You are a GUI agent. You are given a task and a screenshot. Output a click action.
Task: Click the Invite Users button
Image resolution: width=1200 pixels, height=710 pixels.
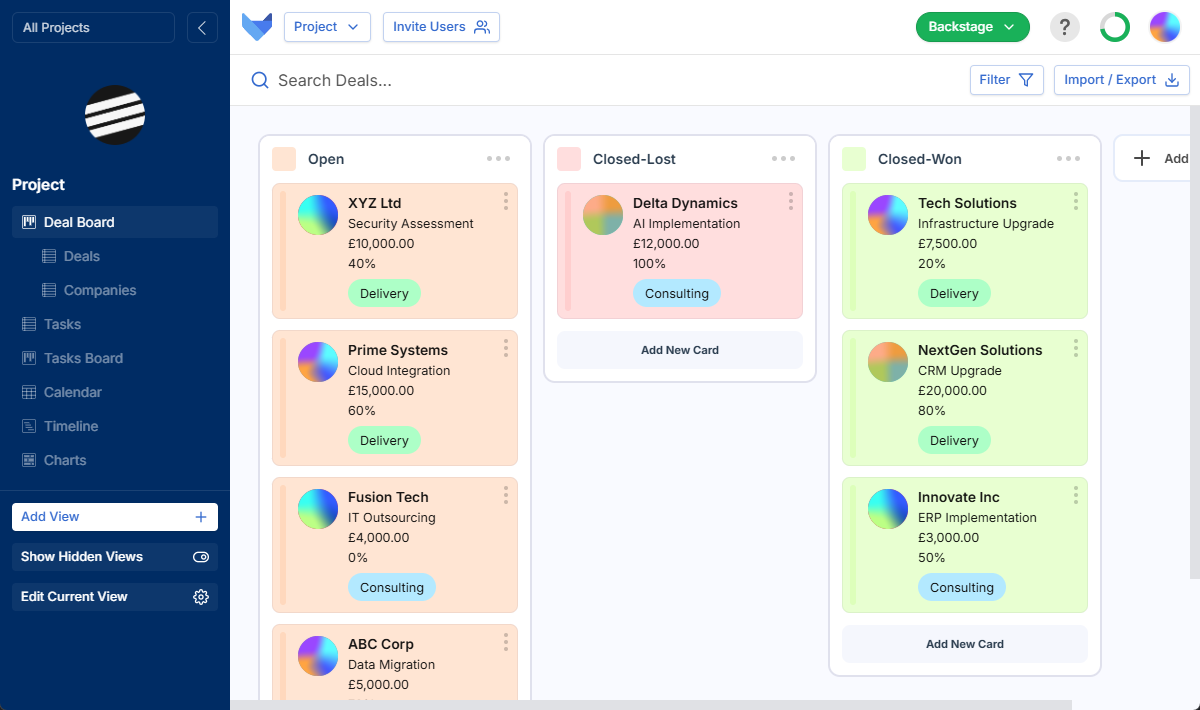(441, 27)
